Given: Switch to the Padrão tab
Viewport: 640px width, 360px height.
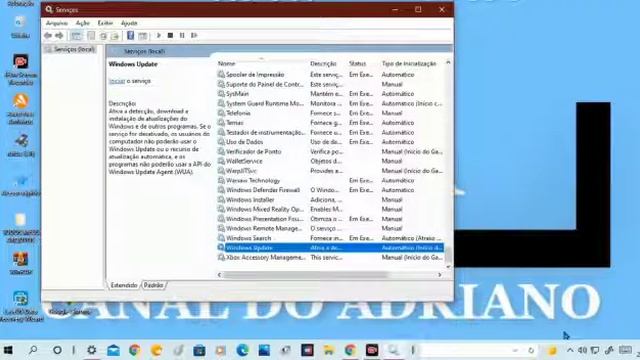Looking at the screenshot, I should pos(153,285).
